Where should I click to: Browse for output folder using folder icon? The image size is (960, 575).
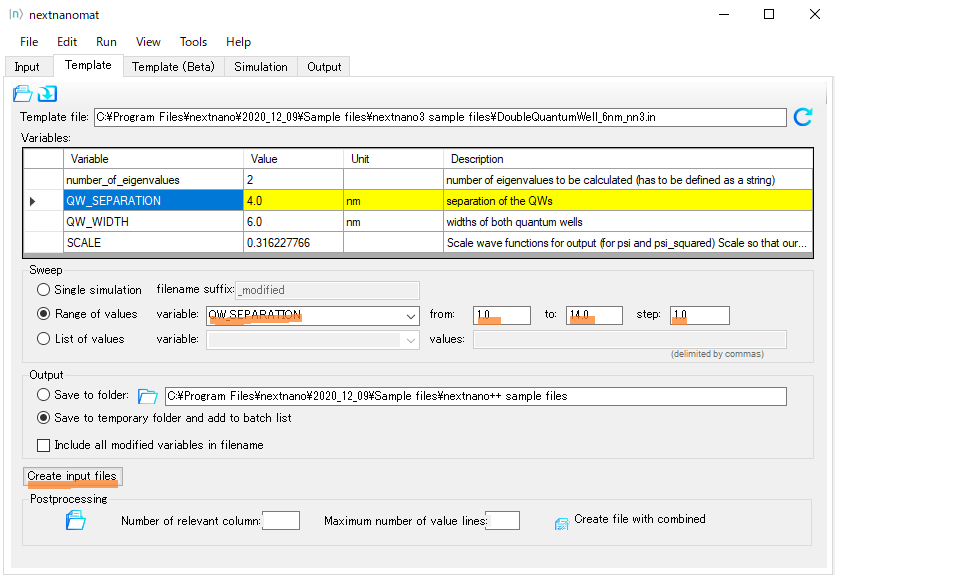[x=147, y=396]
